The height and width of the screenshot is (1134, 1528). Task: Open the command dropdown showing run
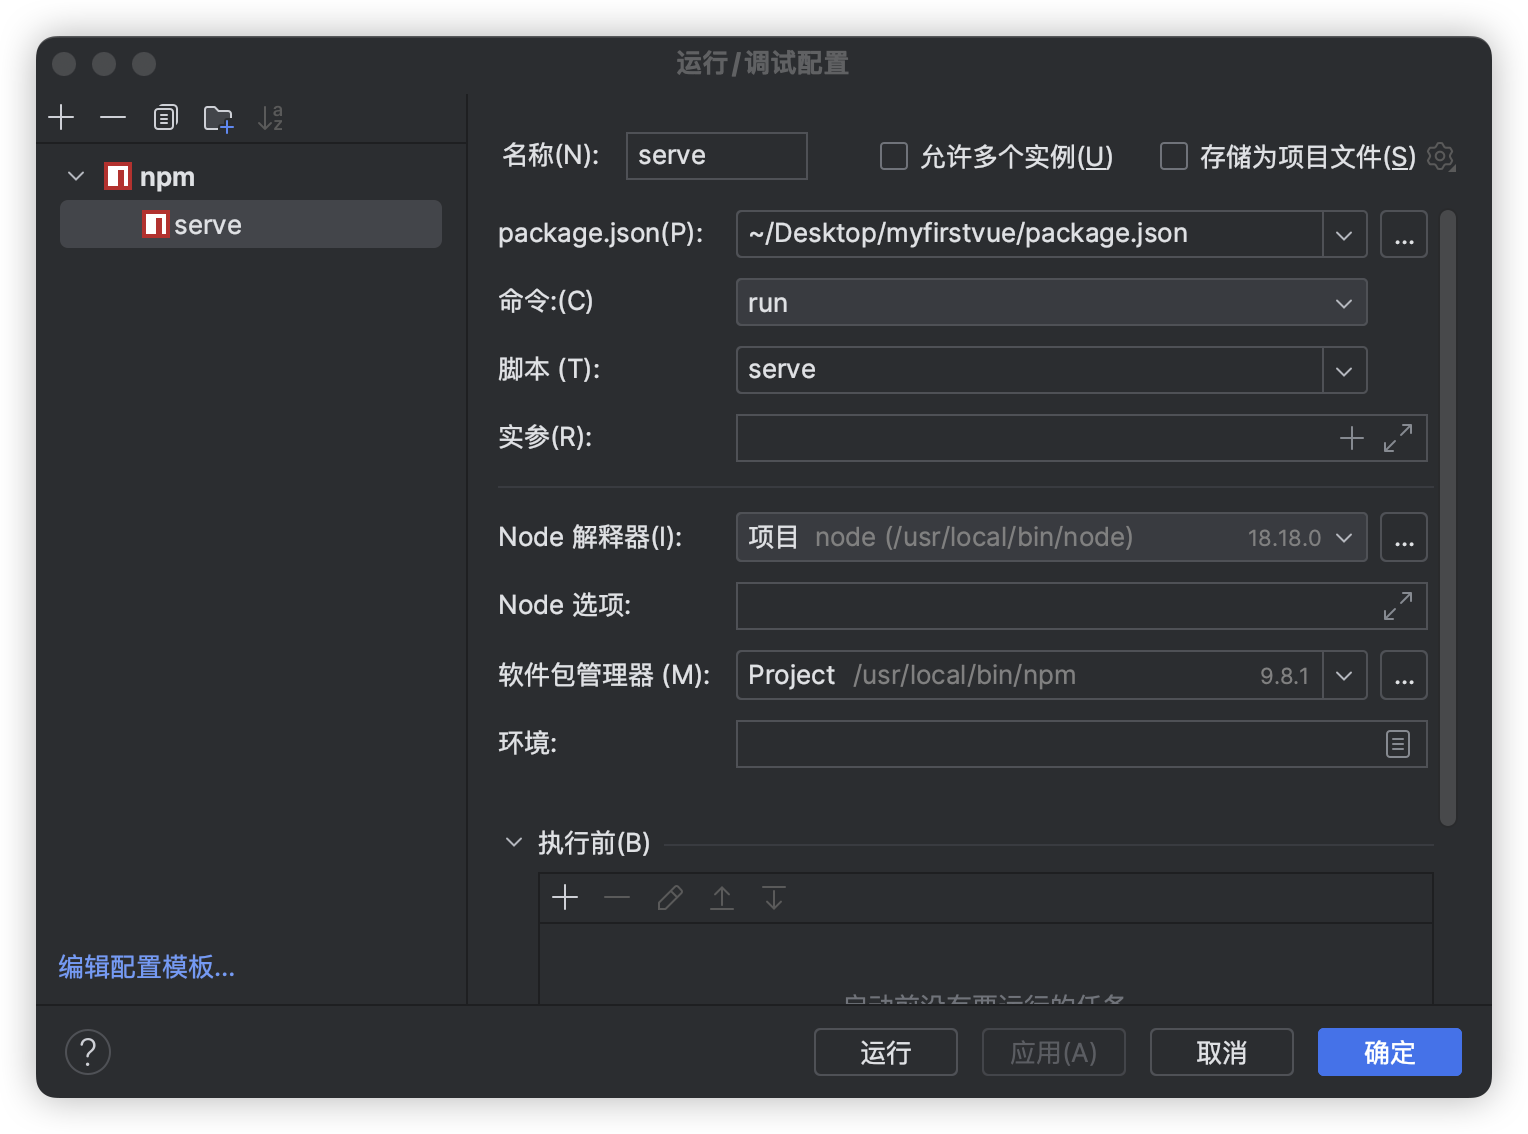pos(1050,303)
